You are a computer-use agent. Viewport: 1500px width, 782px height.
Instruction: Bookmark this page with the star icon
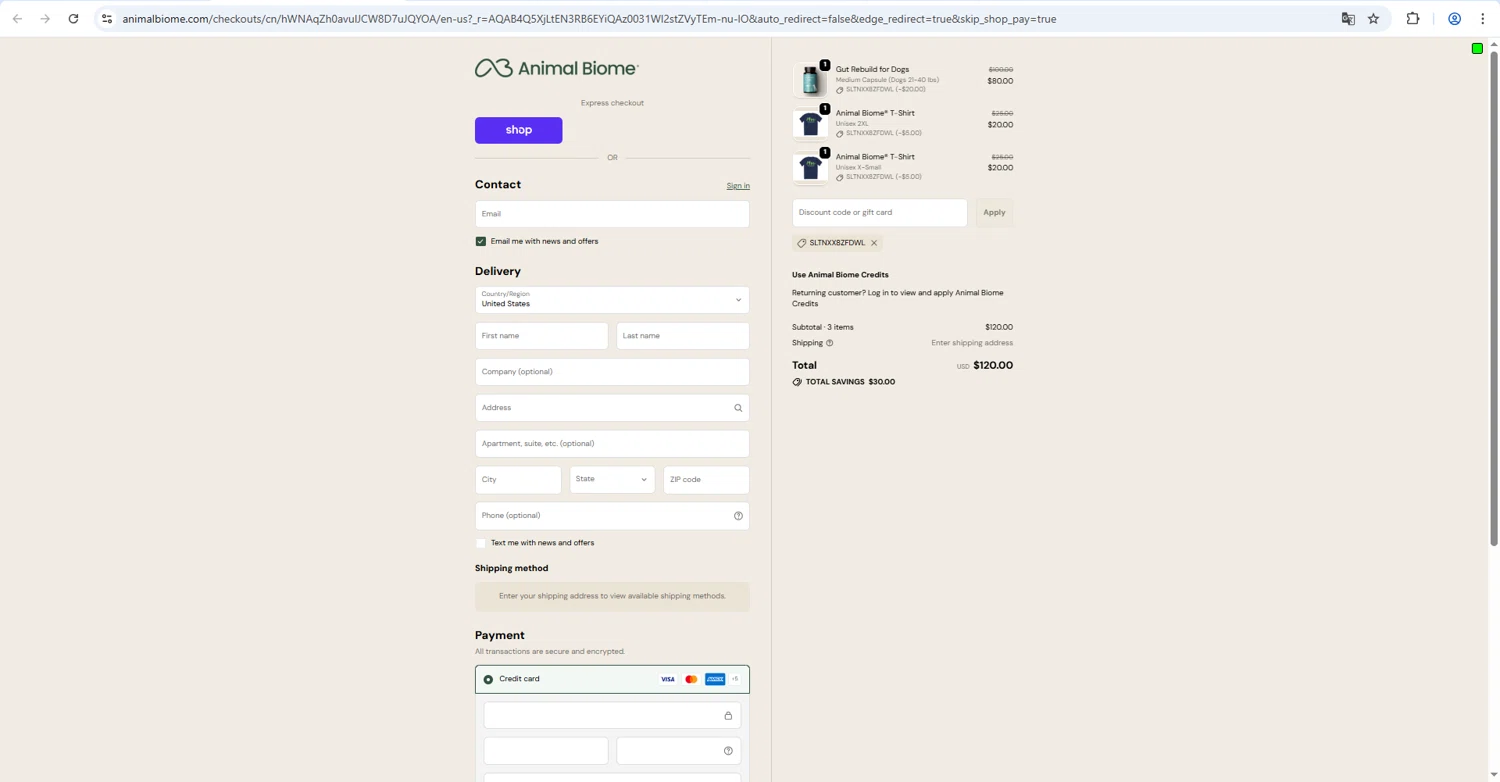[1373, 19]
